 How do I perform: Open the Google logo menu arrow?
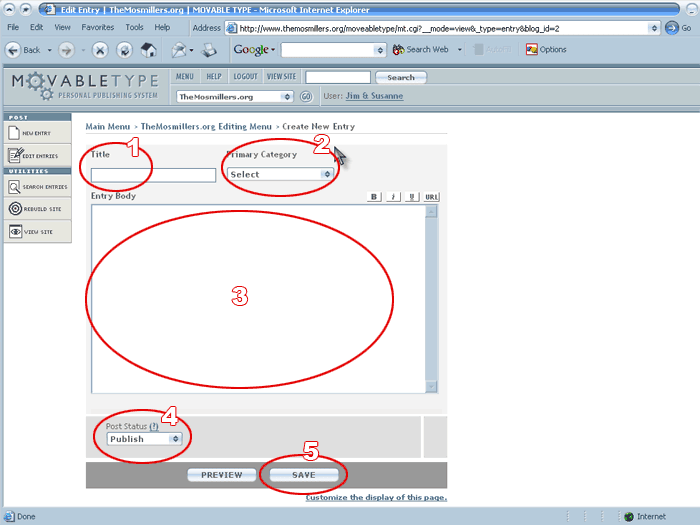pos(273,50)
